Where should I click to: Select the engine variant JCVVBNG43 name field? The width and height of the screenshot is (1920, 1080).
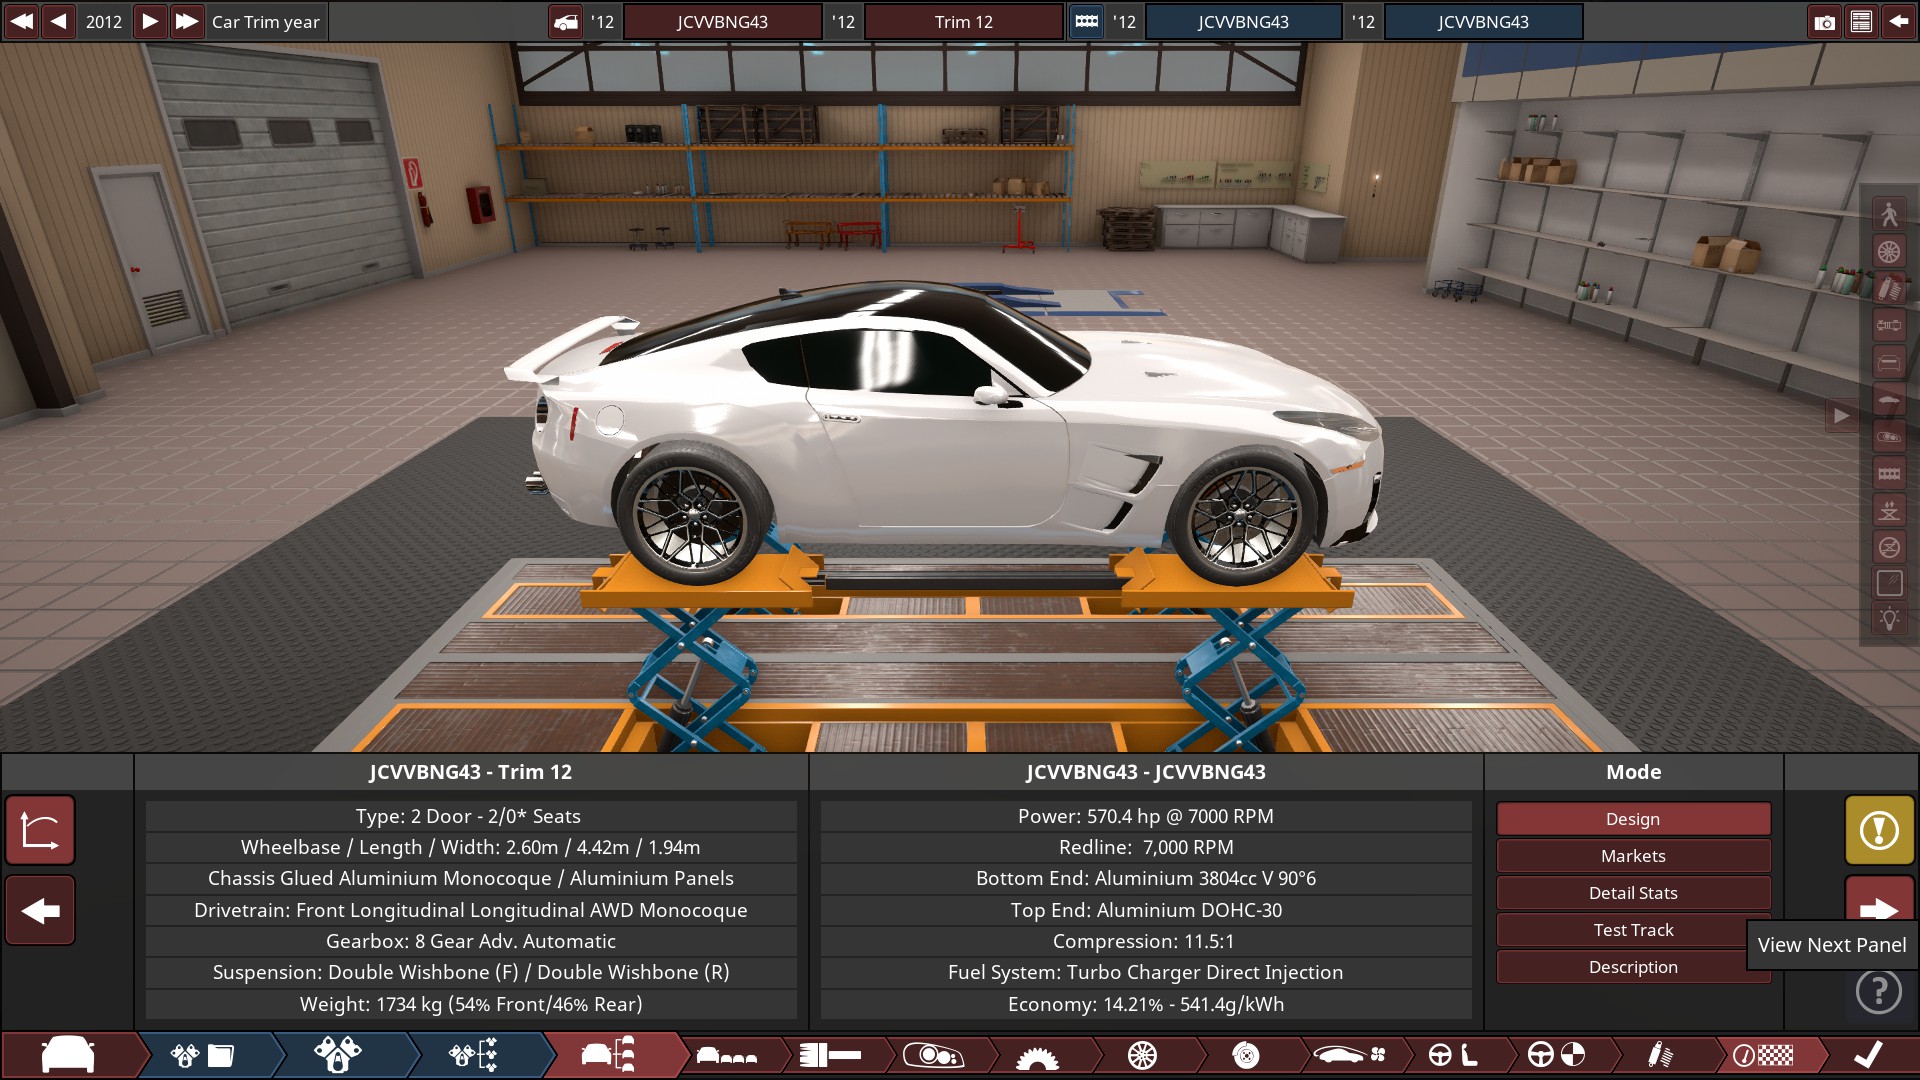(x=1483, y=22)
